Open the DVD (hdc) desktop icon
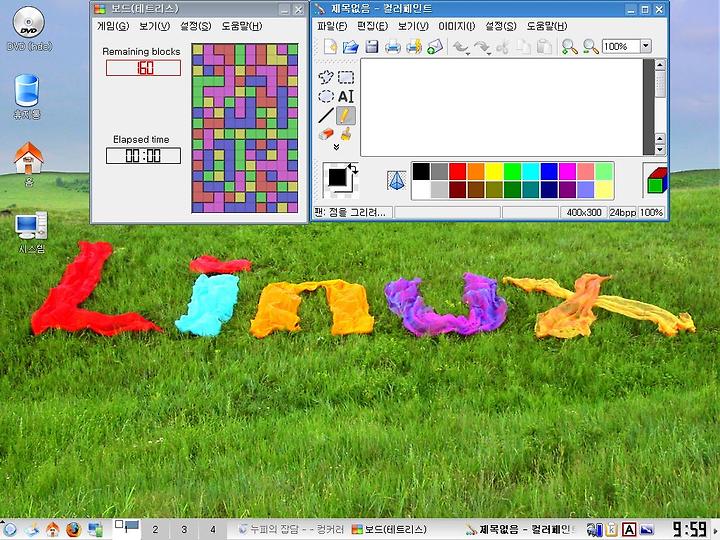Viewport: 720px width, 540px height. pos(29,28)
